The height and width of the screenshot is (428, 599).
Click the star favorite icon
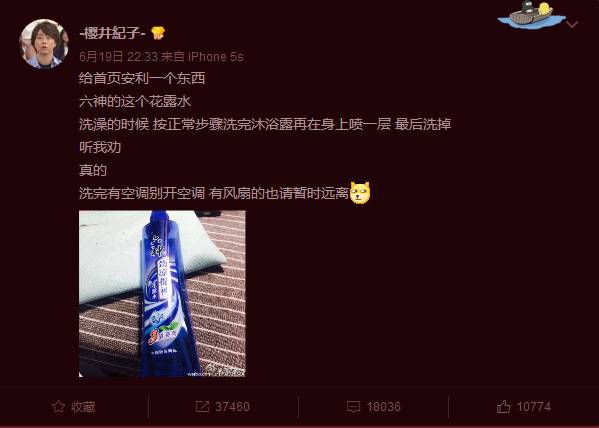58,406
